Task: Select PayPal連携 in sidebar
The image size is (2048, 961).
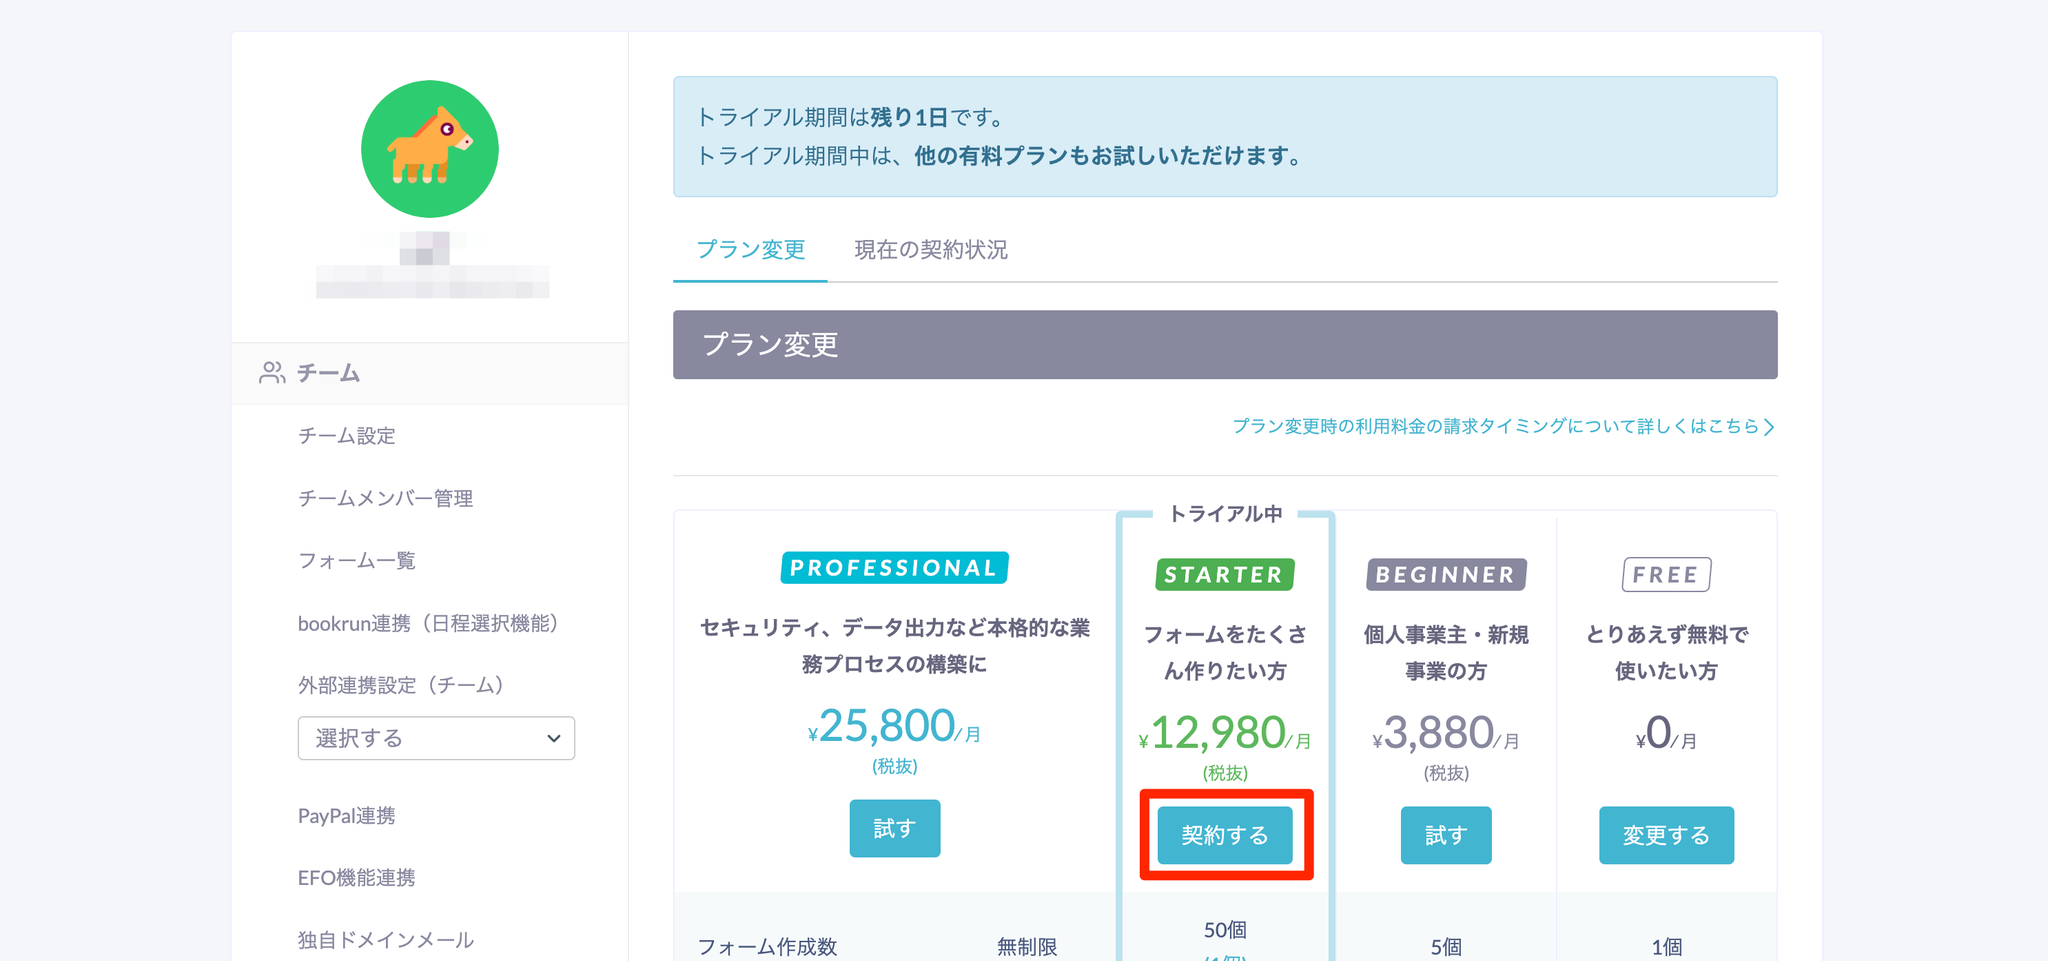Action: pyautogui.click(x=347, y=816)
